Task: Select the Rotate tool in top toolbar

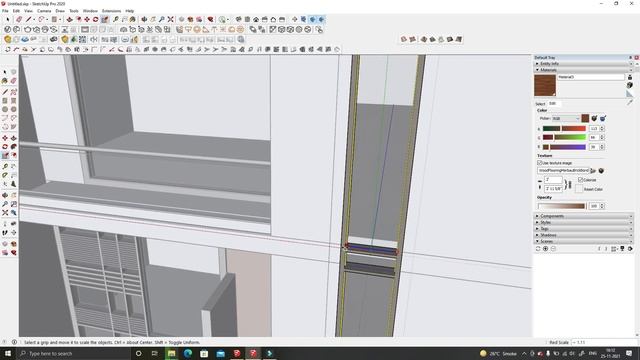Action: point(96,19)
